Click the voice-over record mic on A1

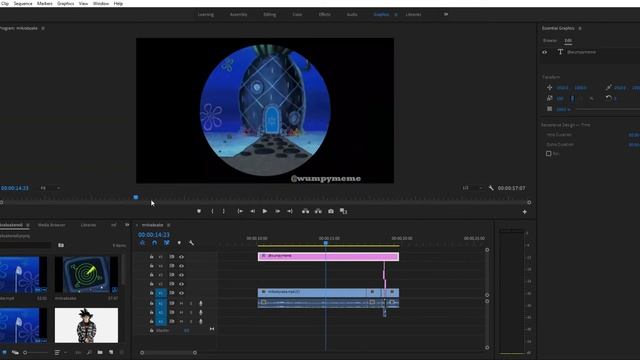[x=200, y=303]
